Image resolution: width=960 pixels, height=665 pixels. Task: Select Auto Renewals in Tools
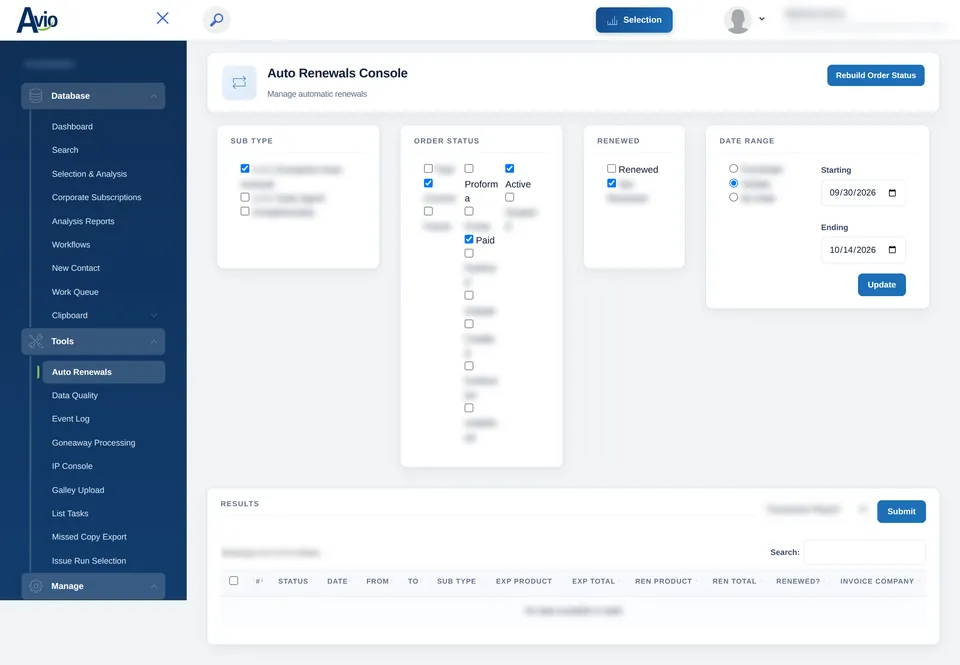point(103,372)
